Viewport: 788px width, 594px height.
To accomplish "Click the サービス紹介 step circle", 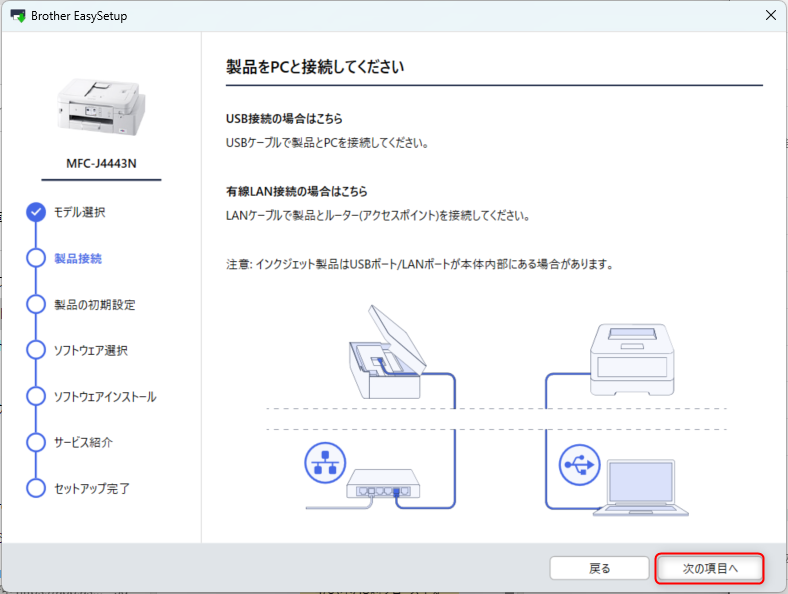I will [x=36, y=442].
